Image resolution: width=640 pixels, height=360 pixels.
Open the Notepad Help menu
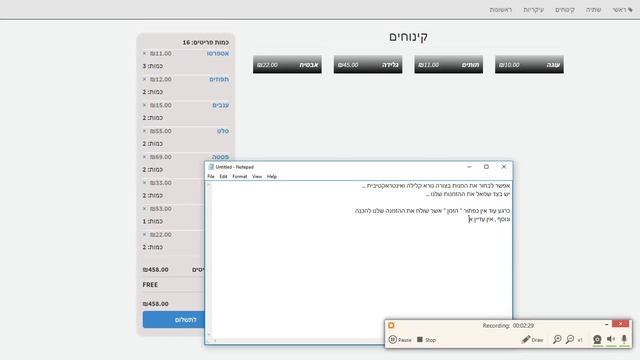click(x=272, y=176)
